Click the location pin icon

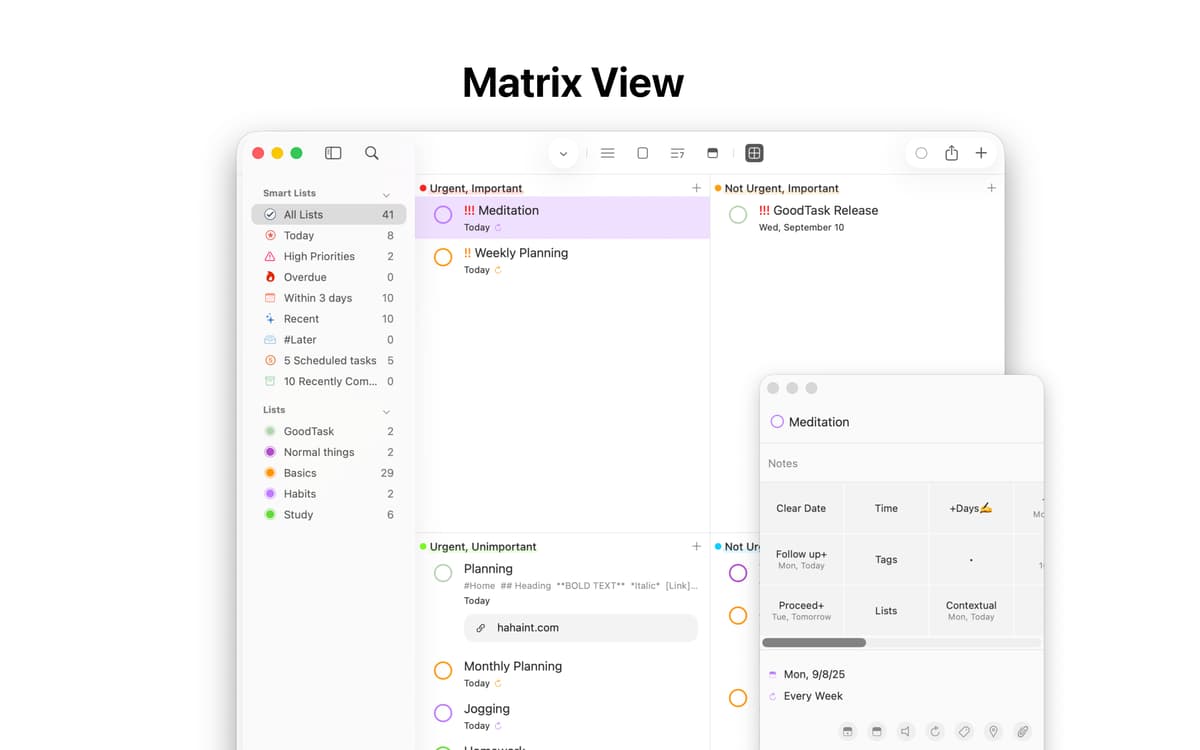click(x=993, y=731)
